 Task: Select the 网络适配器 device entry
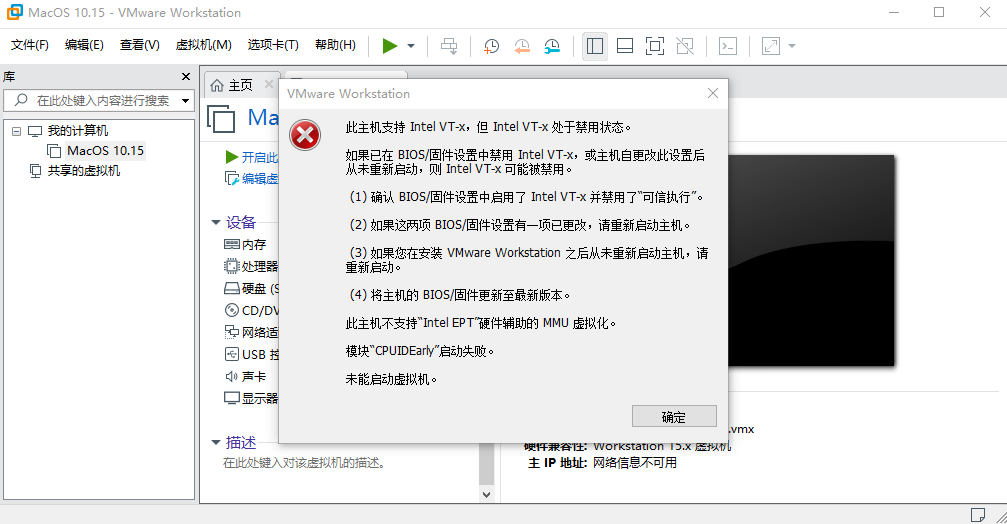coord(251,332)
